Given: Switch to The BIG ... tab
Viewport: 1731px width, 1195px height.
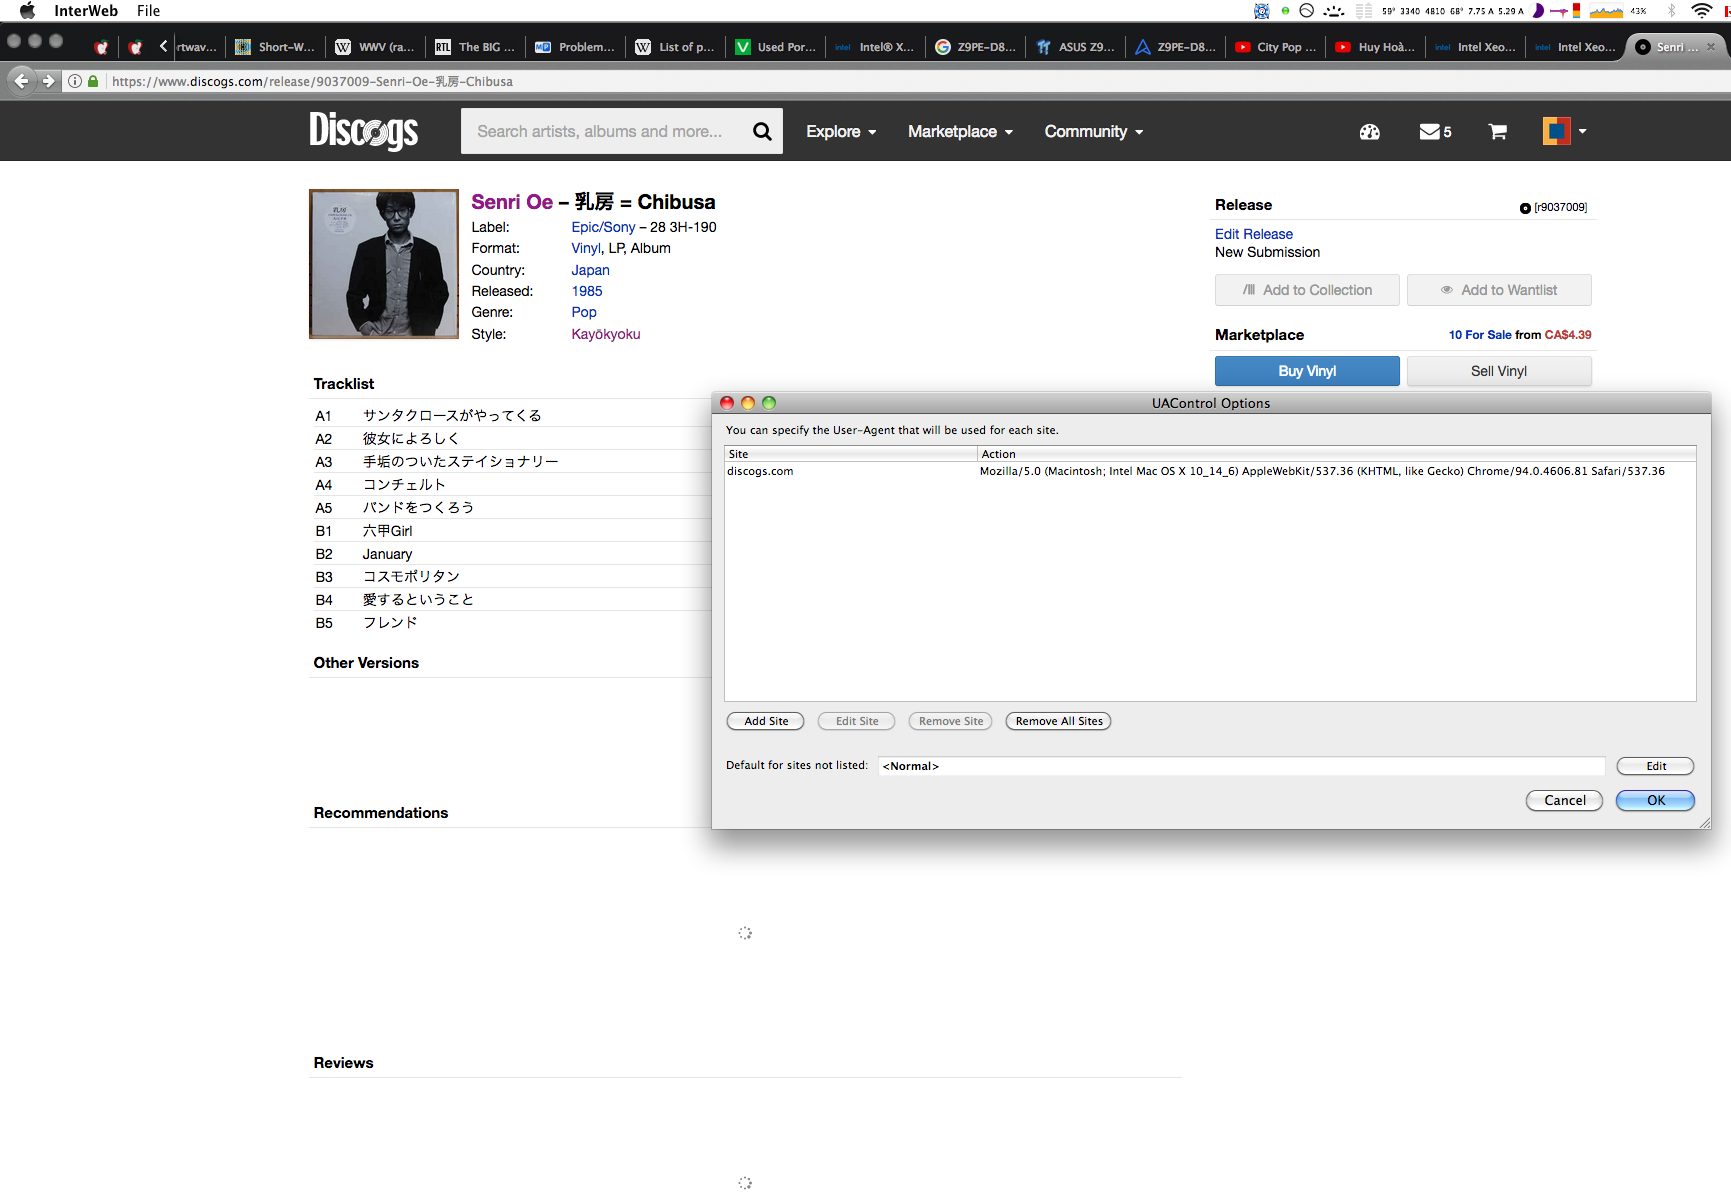Looking at the screenshot, I should (476, 46).
